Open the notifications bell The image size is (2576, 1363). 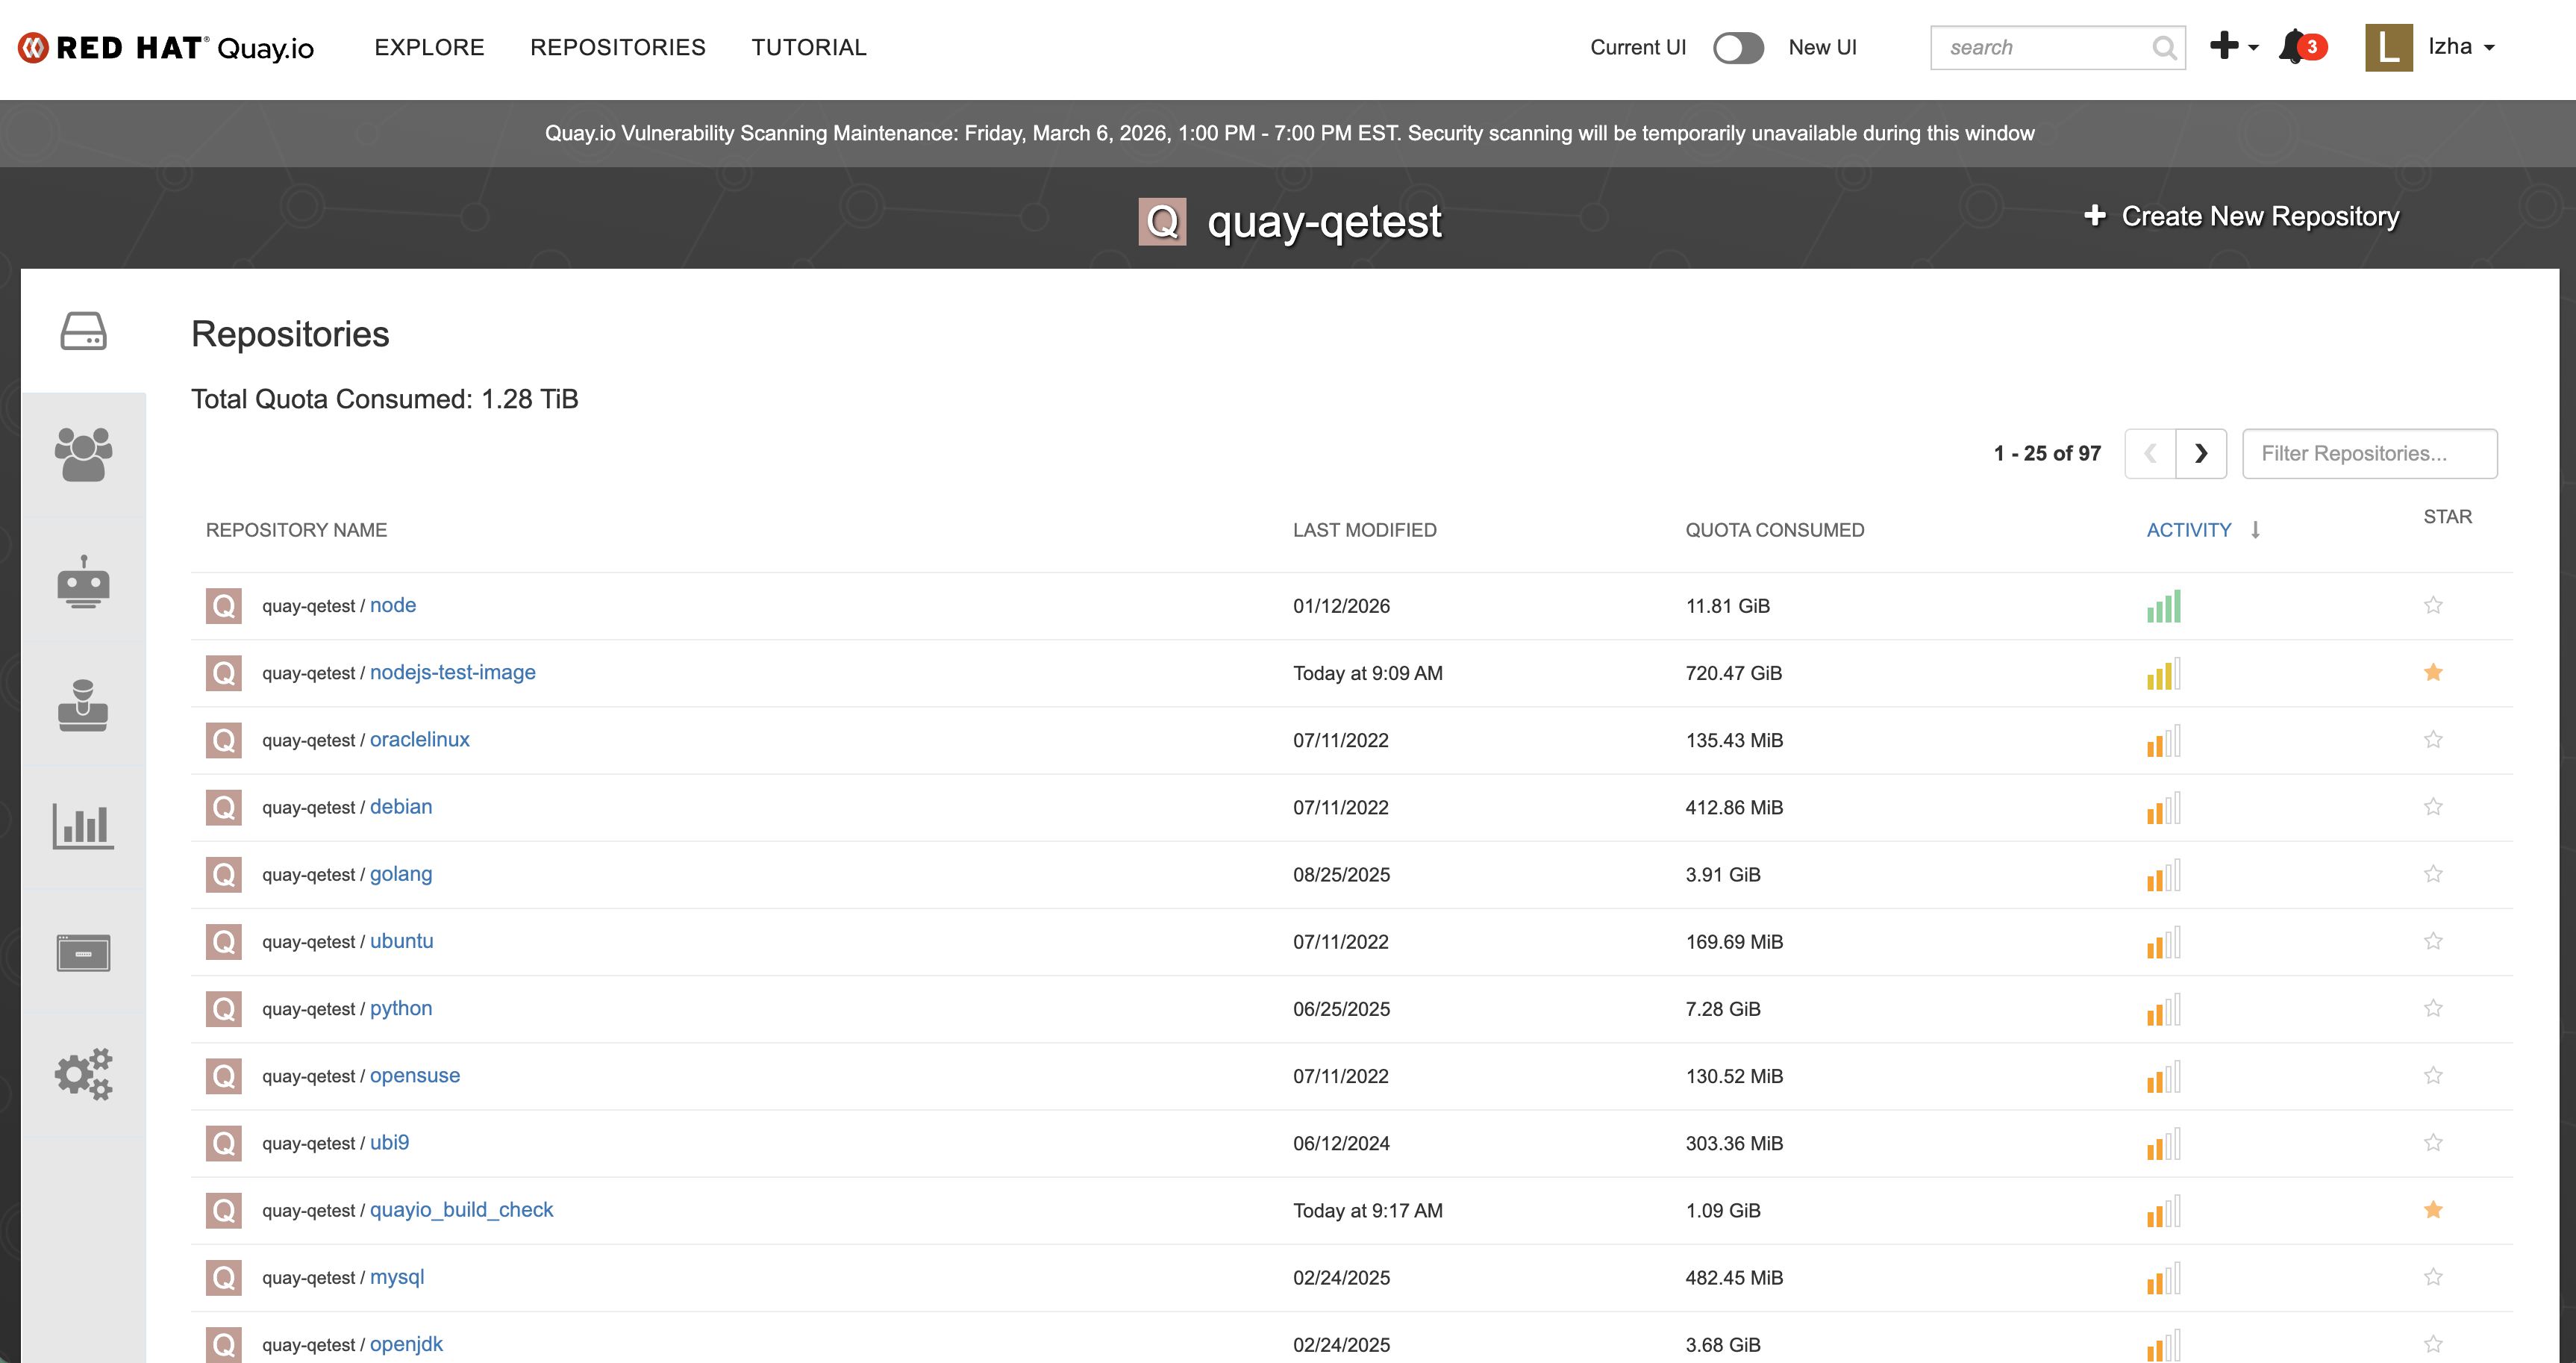[x=2293, y=47]
